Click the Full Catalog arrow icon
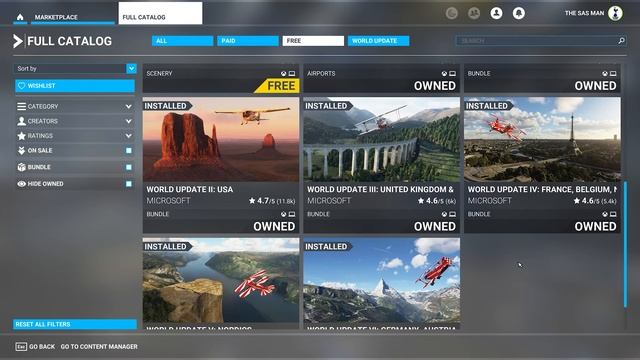 click(18, 41)
